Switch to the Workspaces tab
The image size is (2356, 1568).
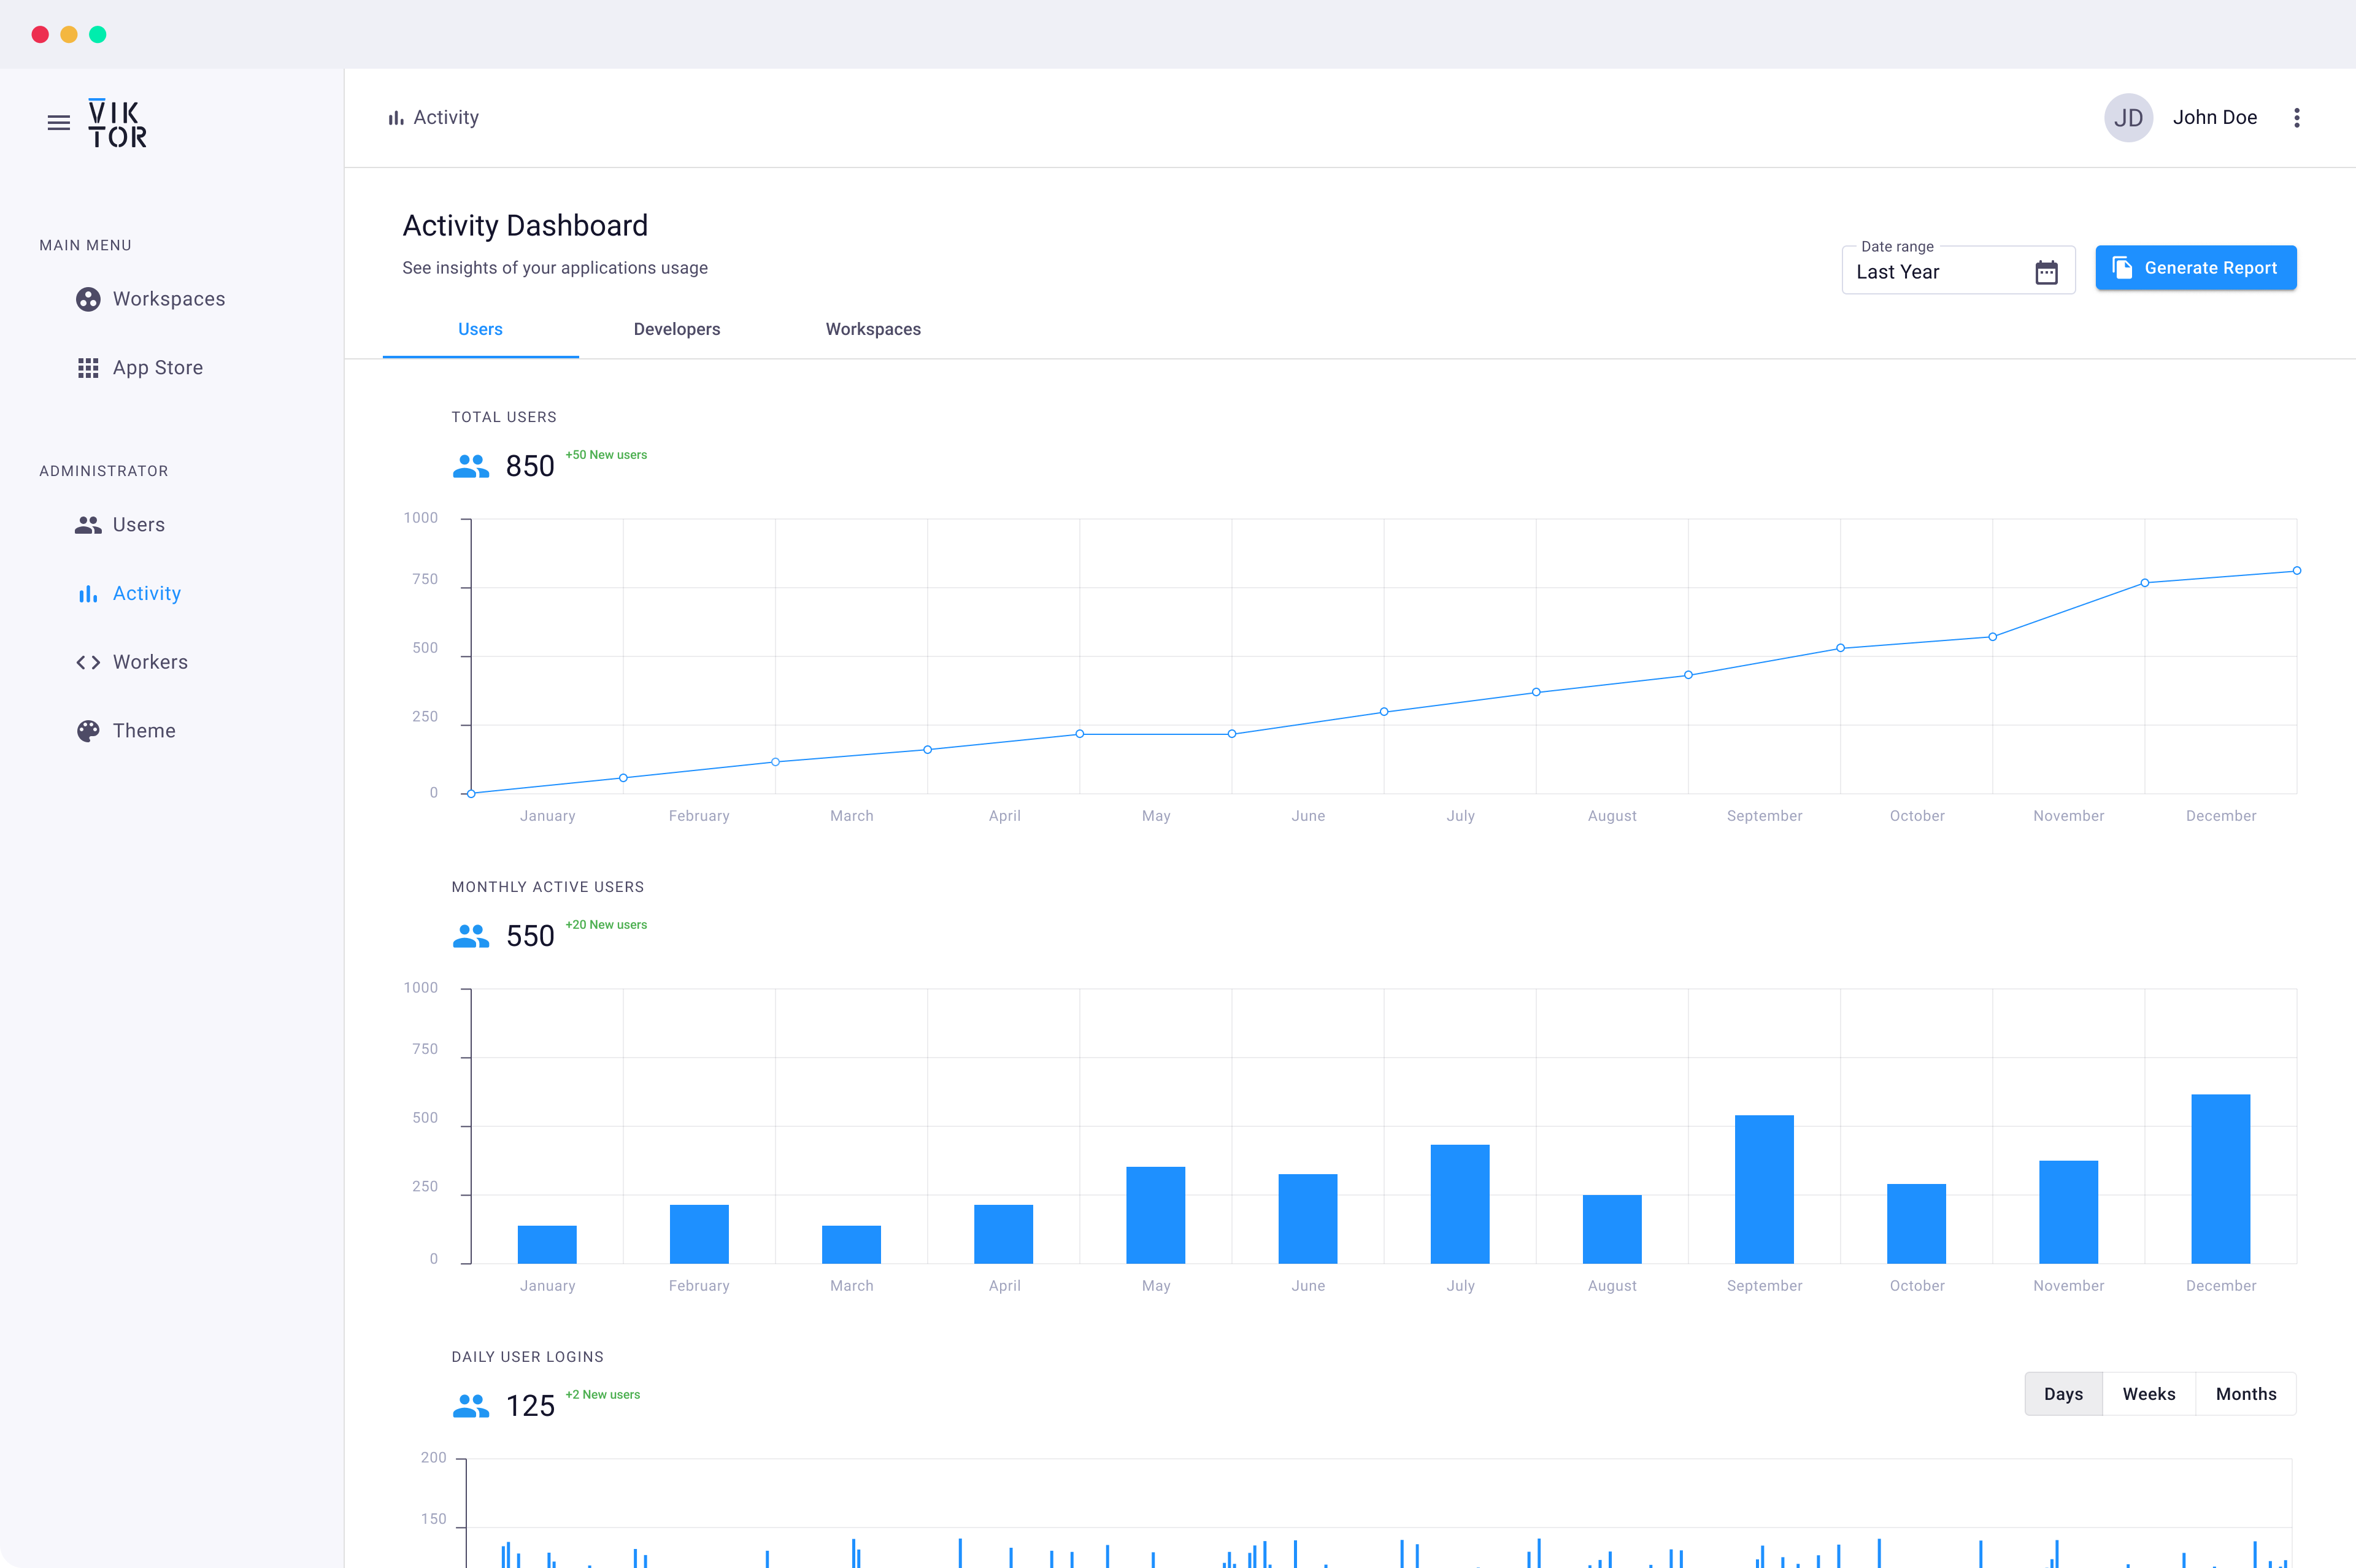[x=873, y=329]
